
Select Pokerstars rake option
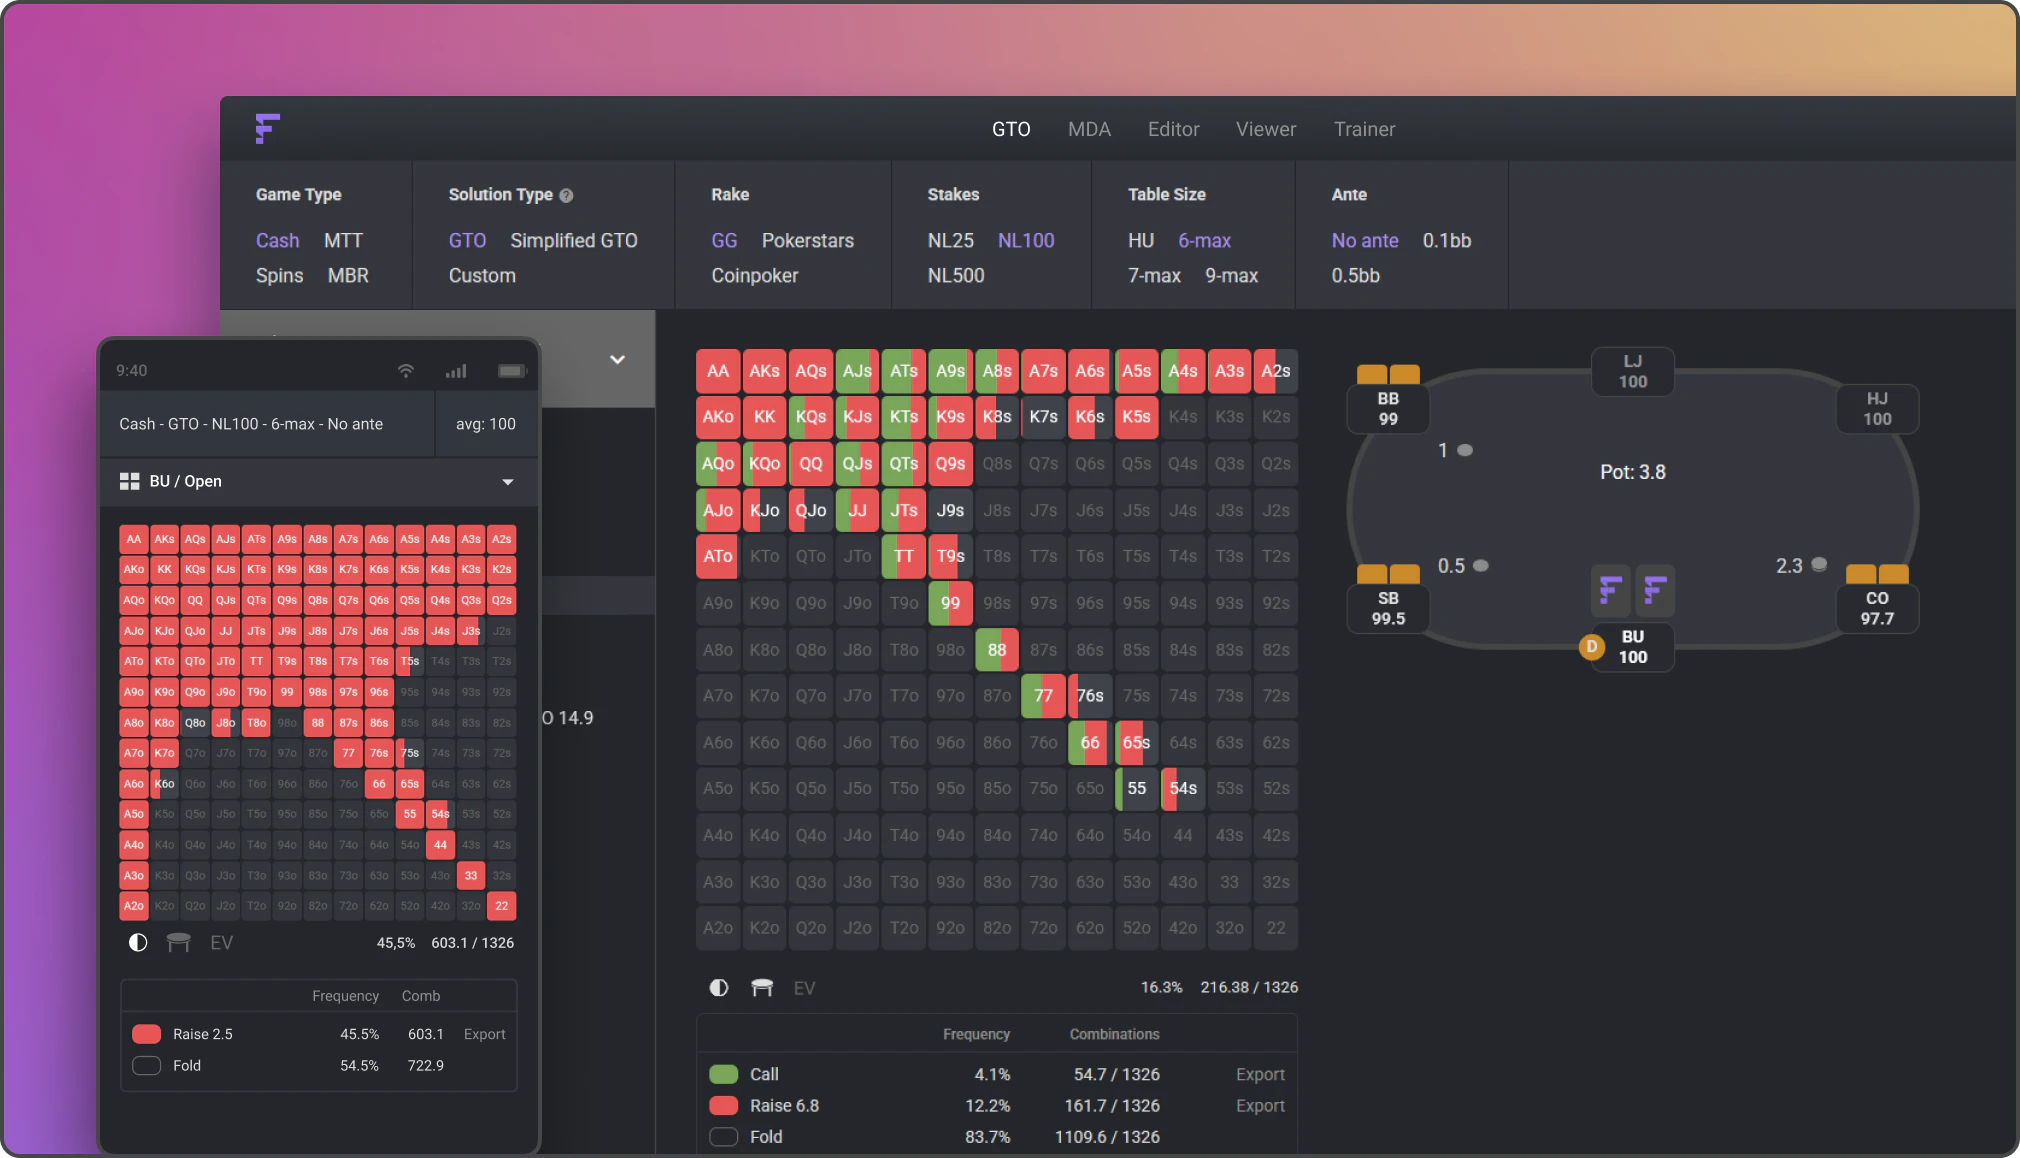pos(808,241)
